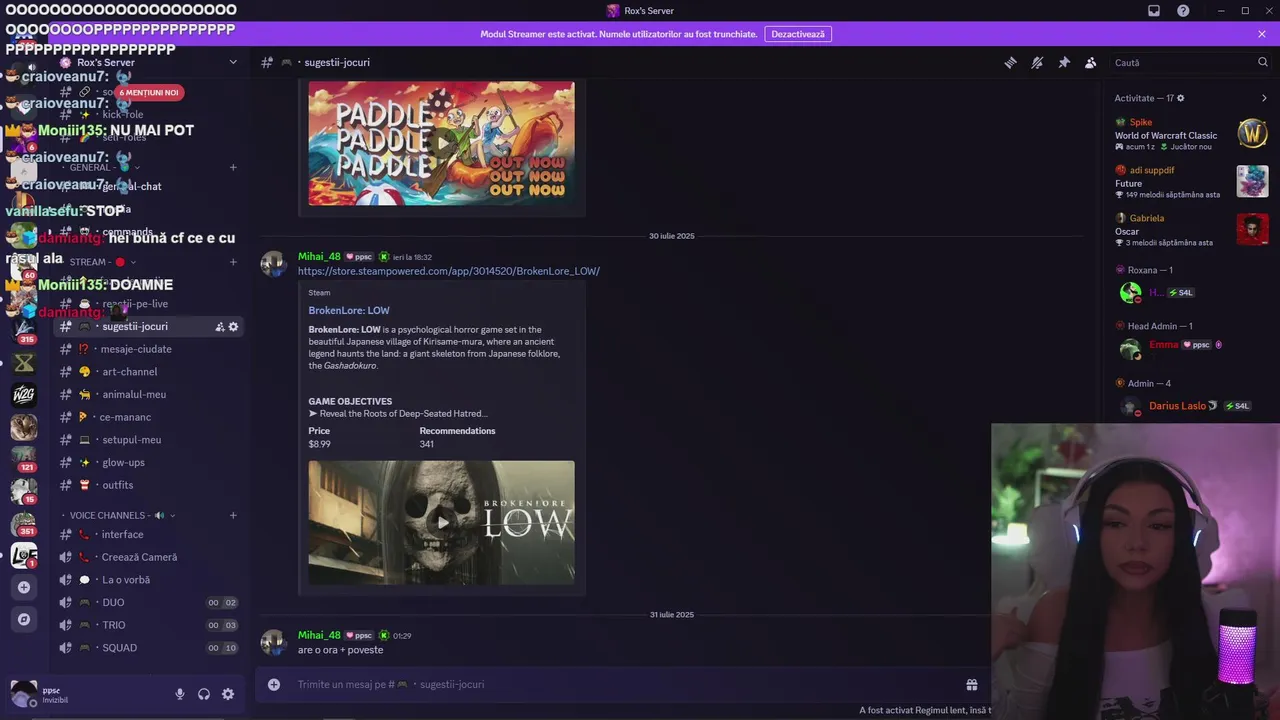Add a channel to VOICE CHANNELS category
Screen dimensions: 1280x720
pos(233,515)
